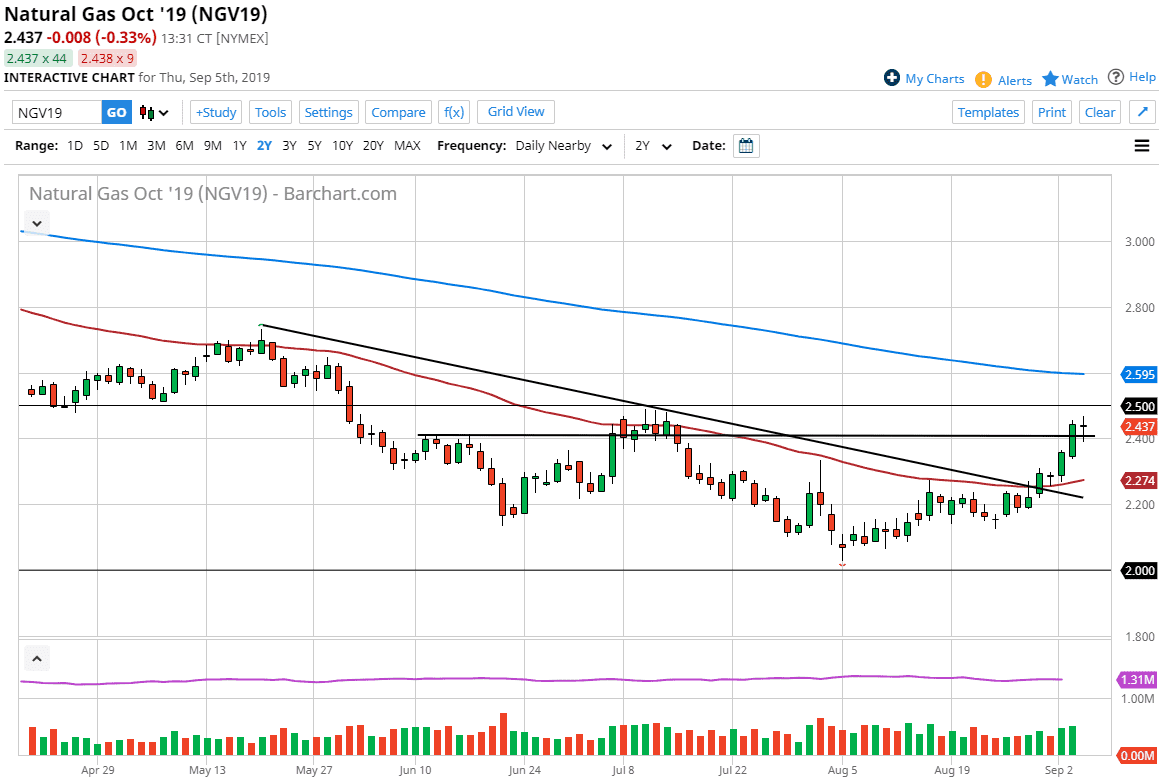Click the Alerts warning icon

point(983,79)
